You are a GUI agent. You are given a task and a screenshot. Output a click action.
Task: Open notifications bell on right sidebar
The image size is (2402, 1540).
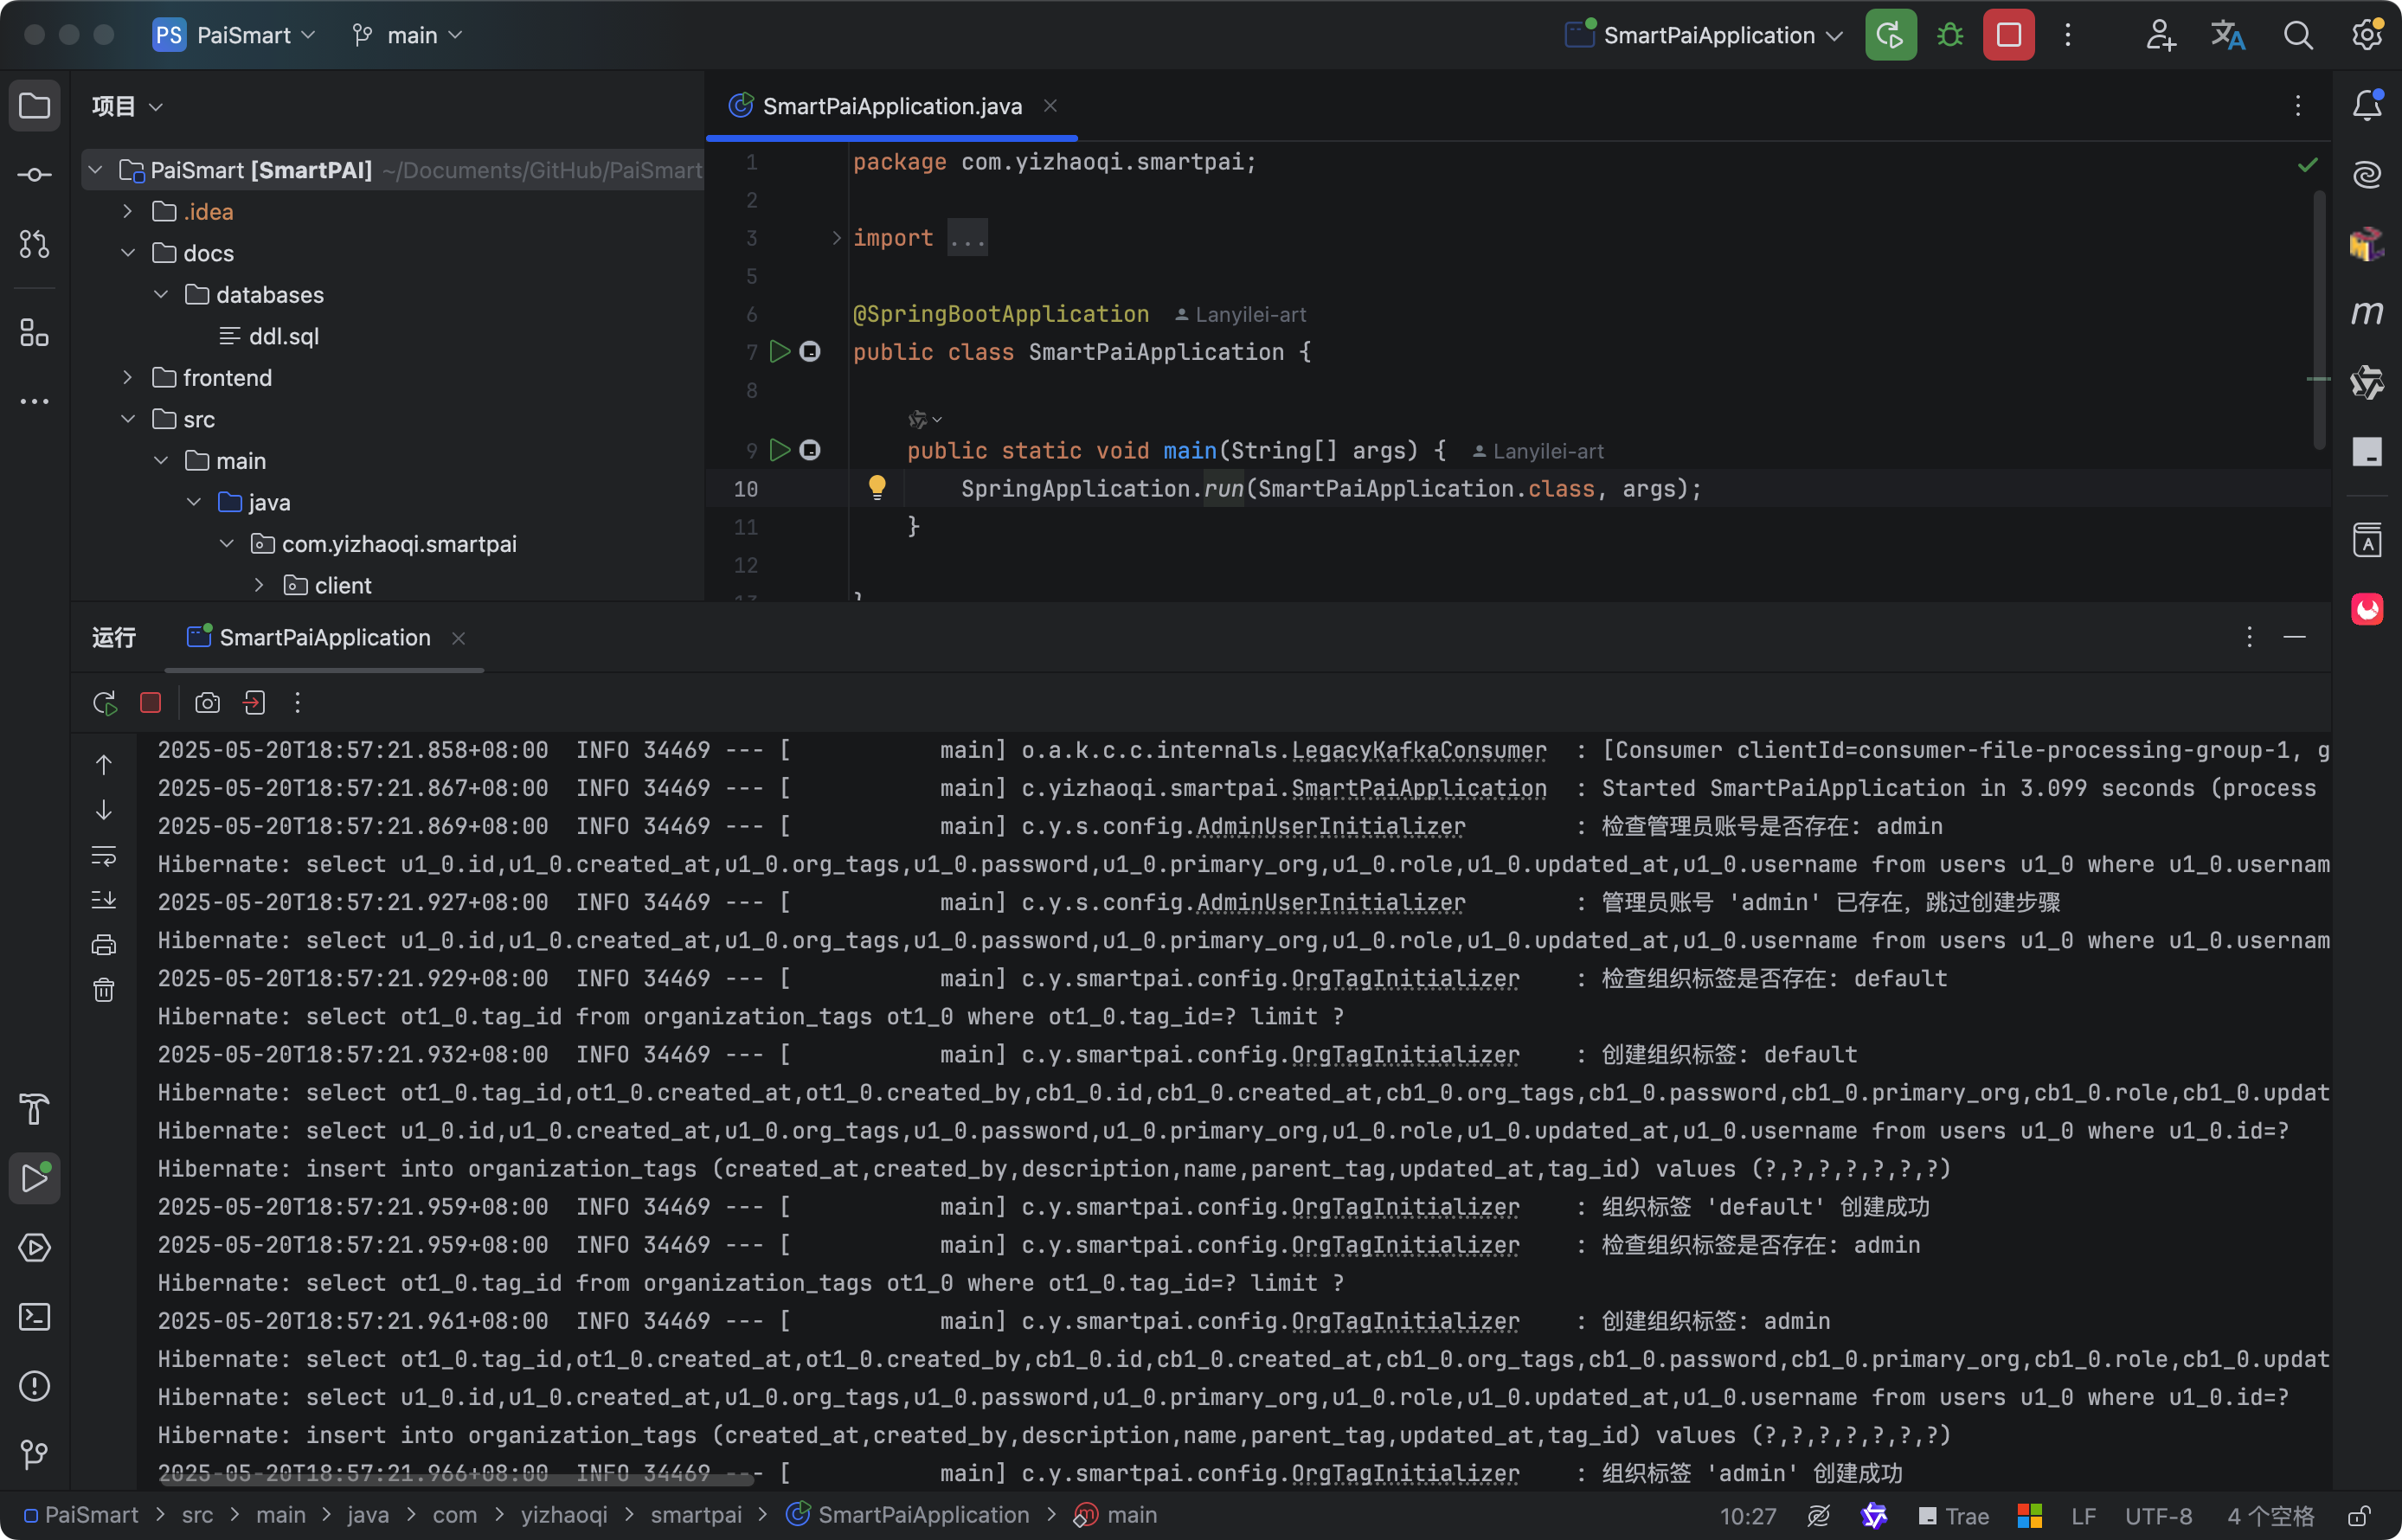tap(2366, 105)
